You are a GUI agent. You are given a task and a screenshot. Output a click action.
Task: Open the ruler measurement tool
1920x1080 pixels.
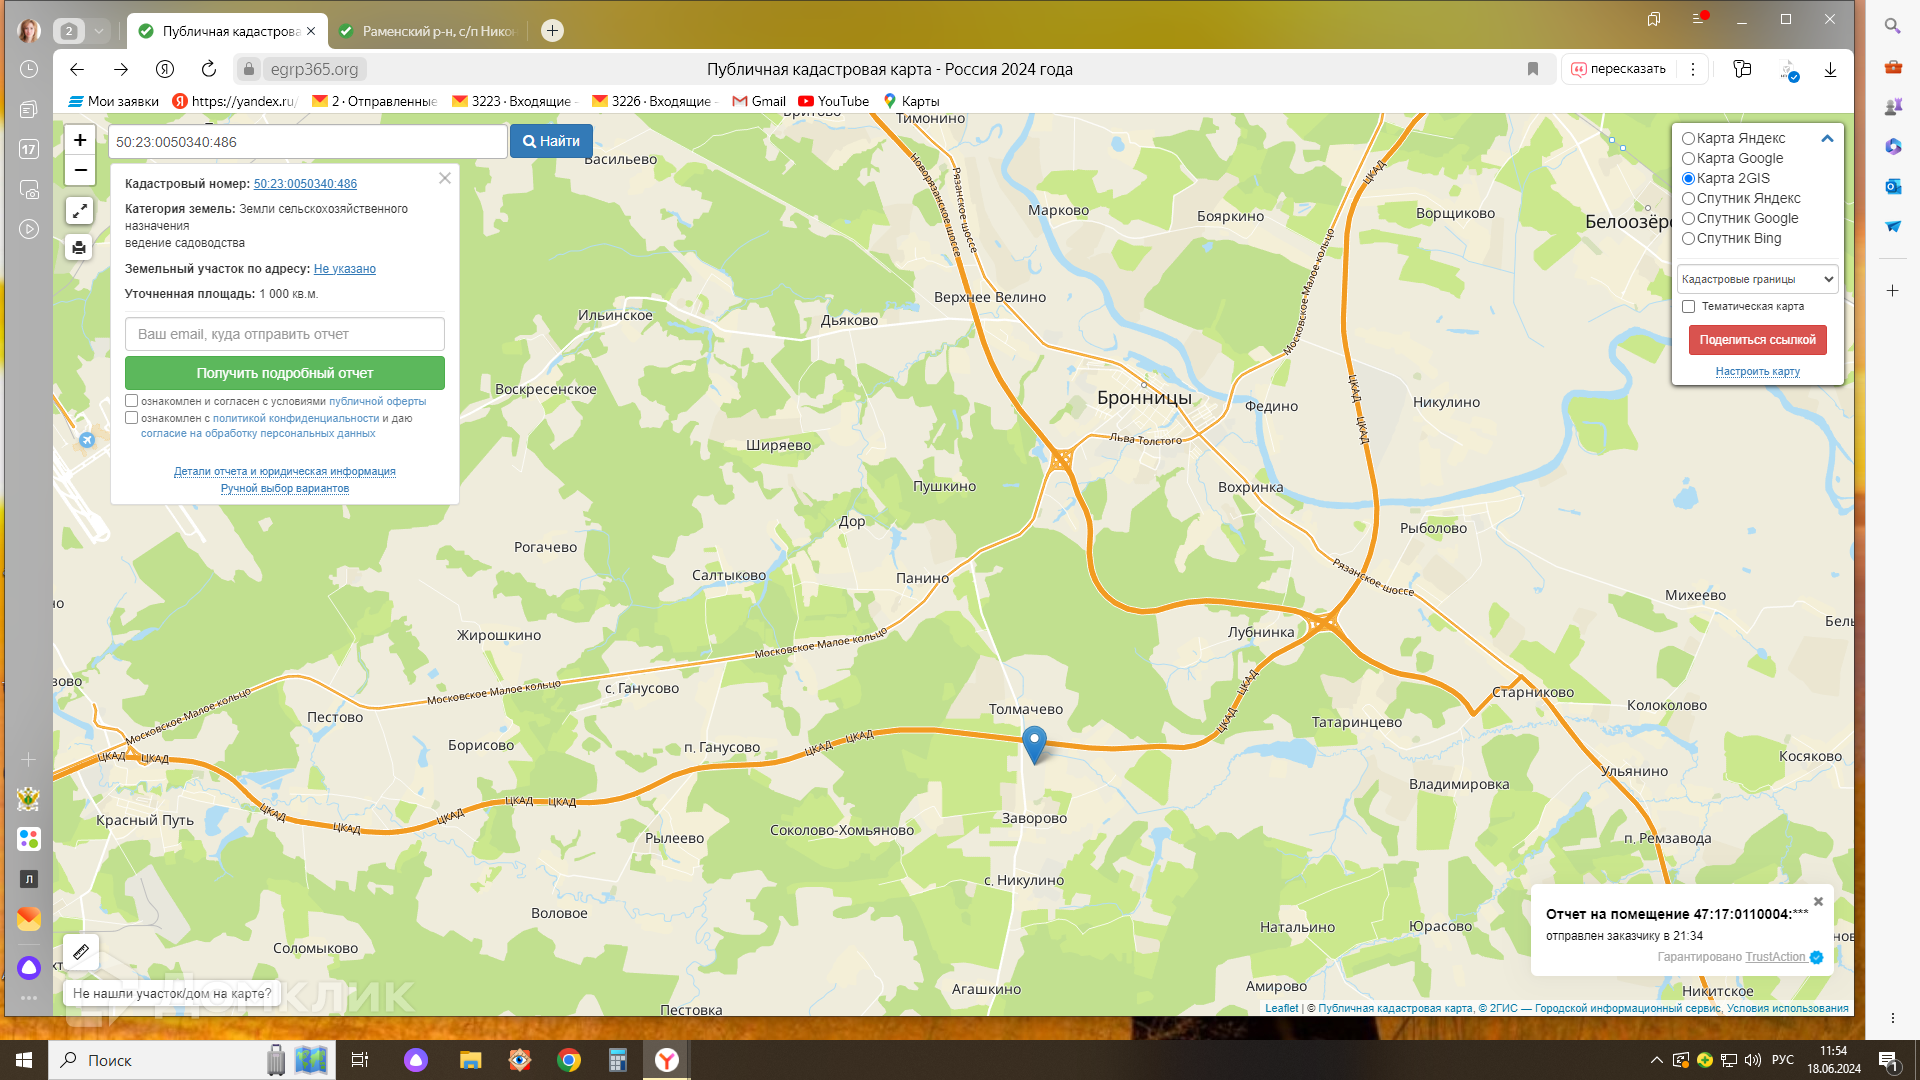coord(81,951)
